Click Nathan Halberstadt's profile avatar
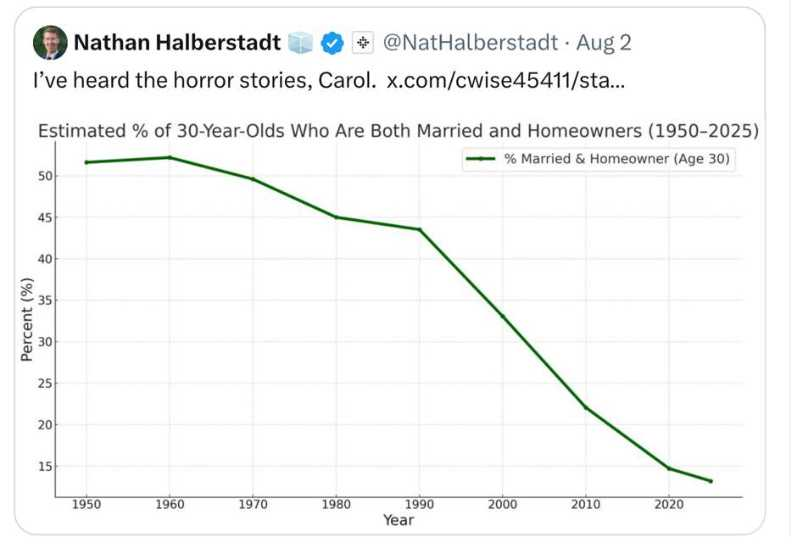Viewport: 812px width, 544px height. tap(50, 42)
